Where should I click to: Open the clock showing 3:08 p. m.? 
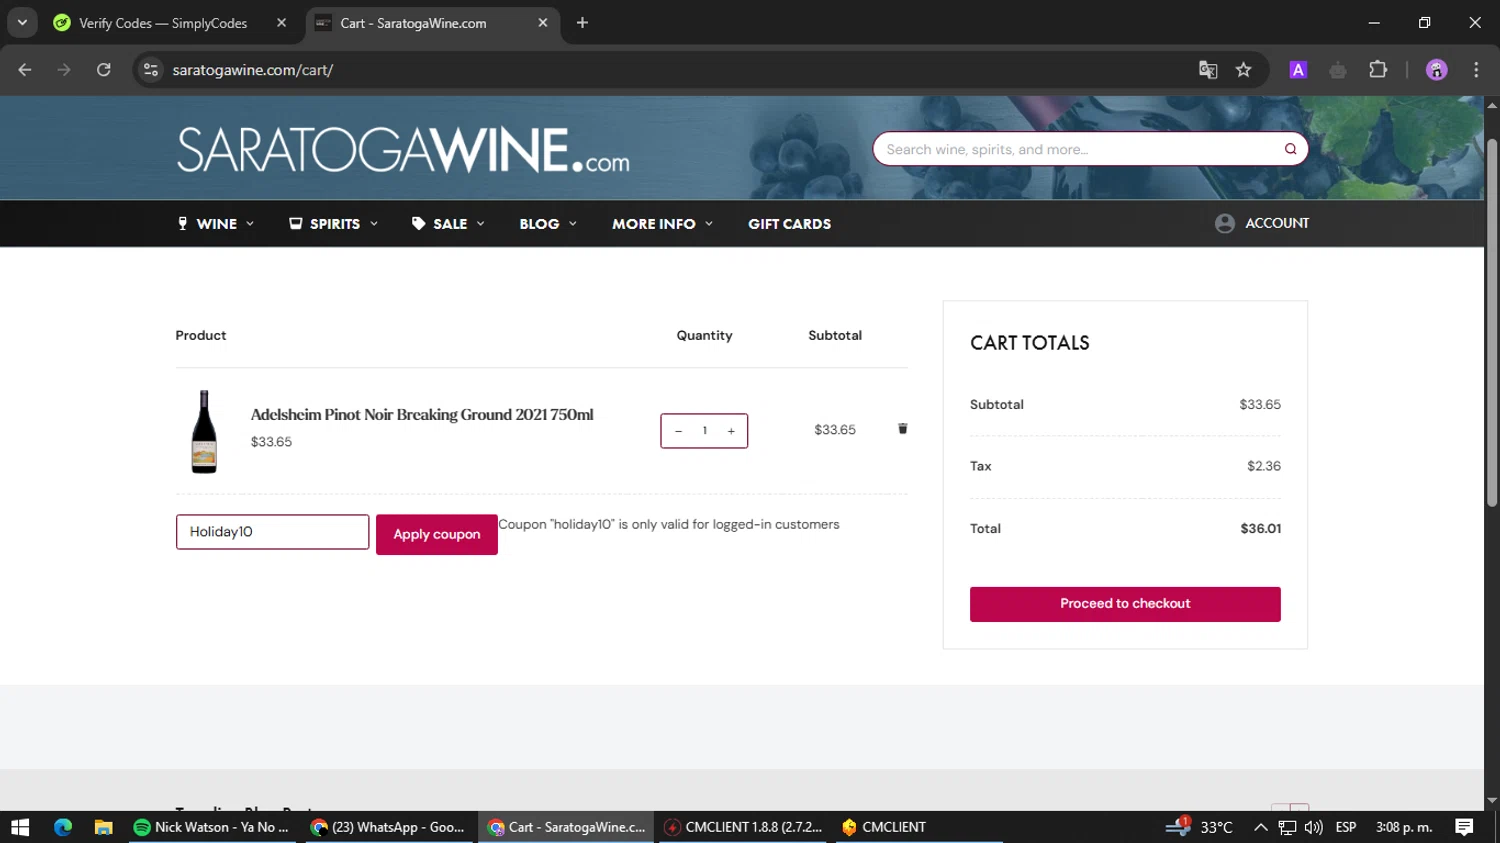1404,827
